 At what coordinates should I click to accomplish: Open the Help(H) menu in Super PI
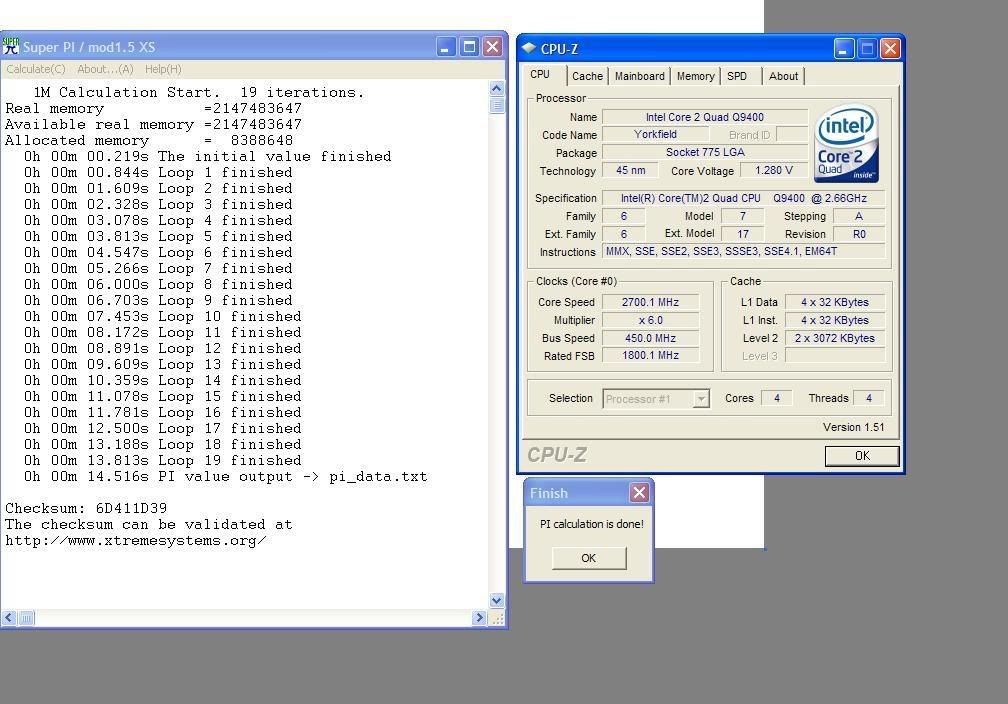pyautogui.click(x=163, y=69)
